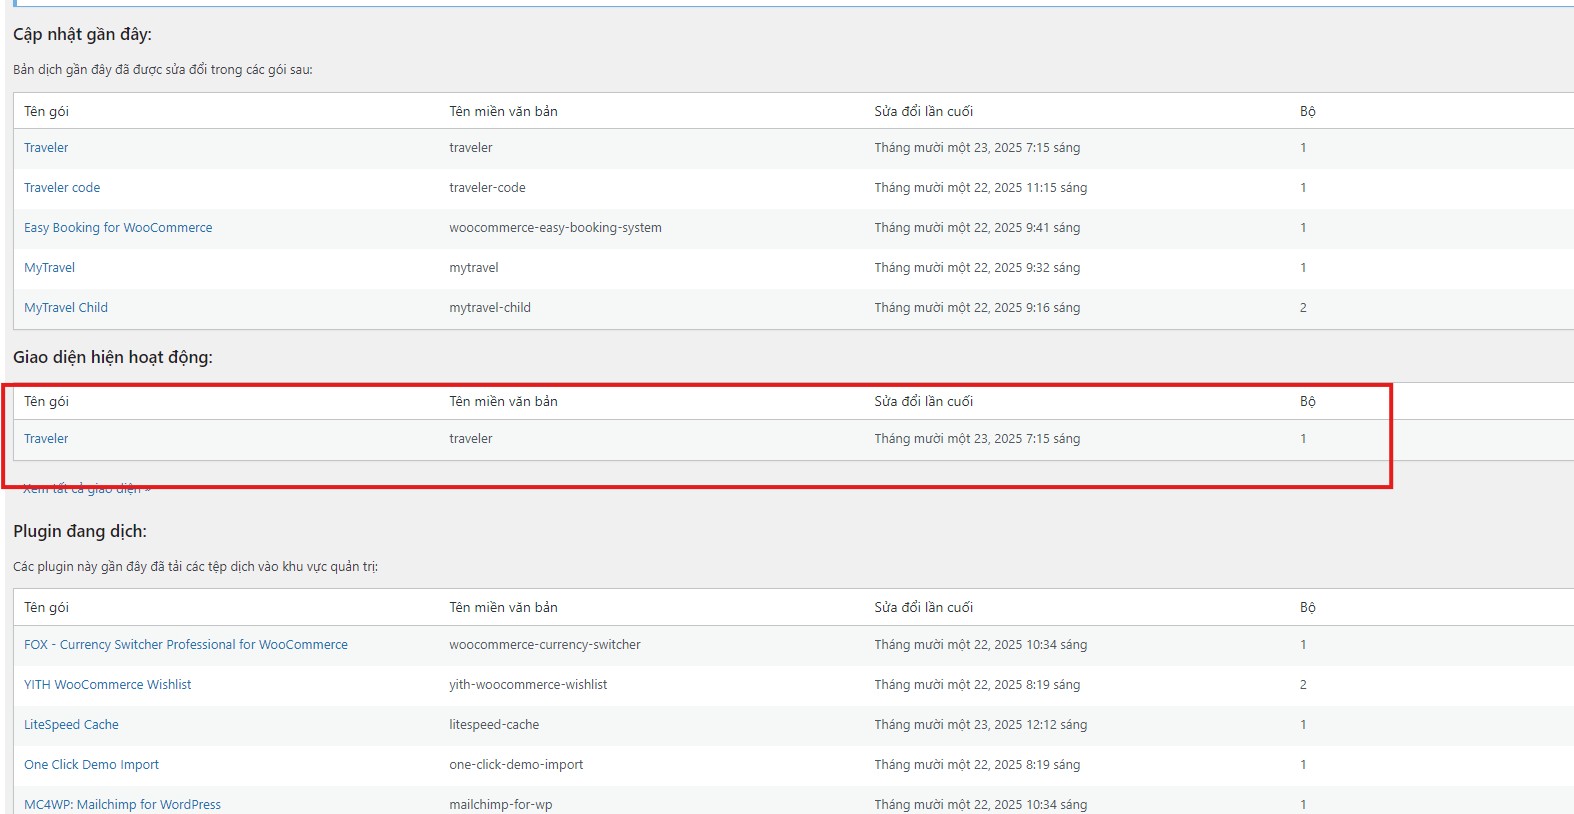Open Traveler link in recent updates table
Screen dimensions: 1574x814
tap(46, 148)
